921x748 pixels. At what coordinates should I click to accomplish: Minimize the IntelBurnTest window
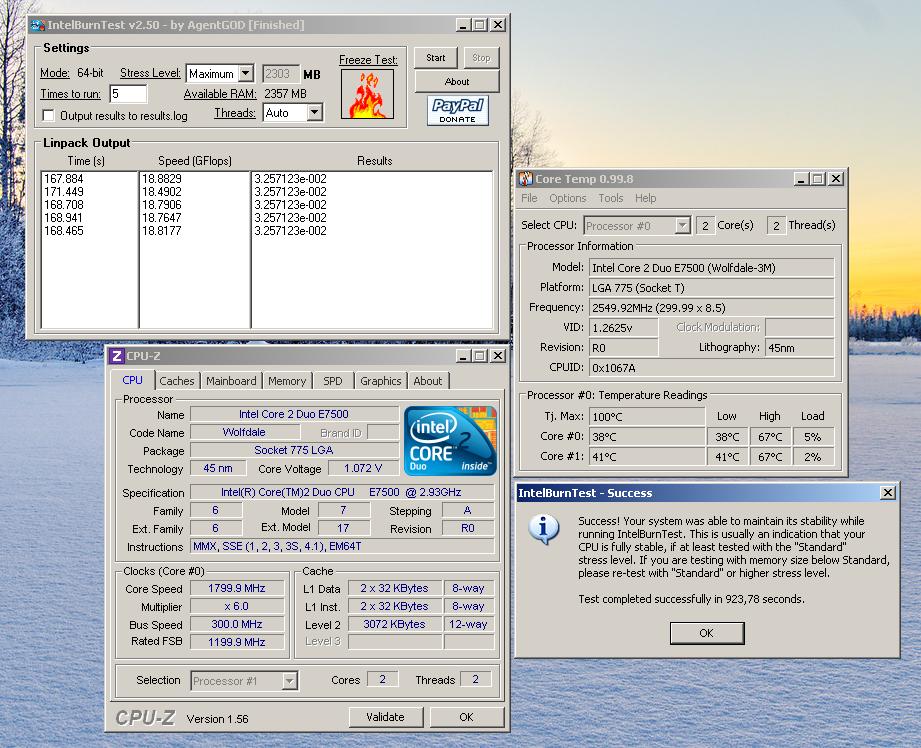point(463,25)
